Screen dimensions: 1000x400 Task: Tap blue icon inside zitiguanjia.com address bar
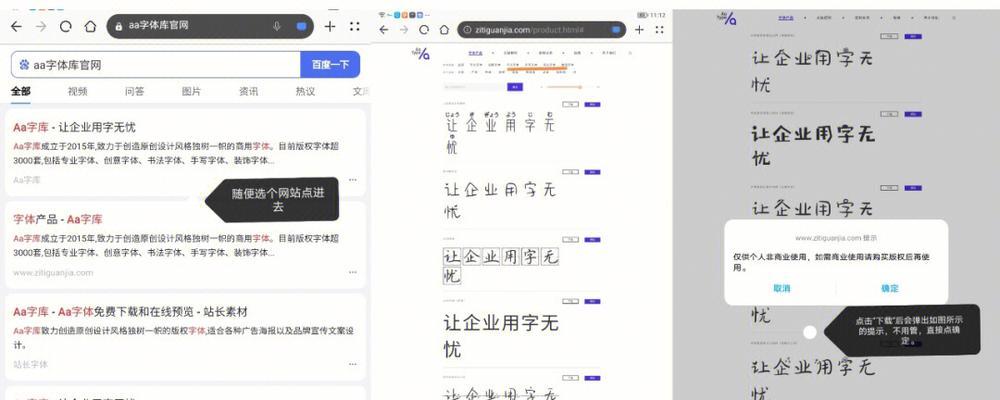616,30
